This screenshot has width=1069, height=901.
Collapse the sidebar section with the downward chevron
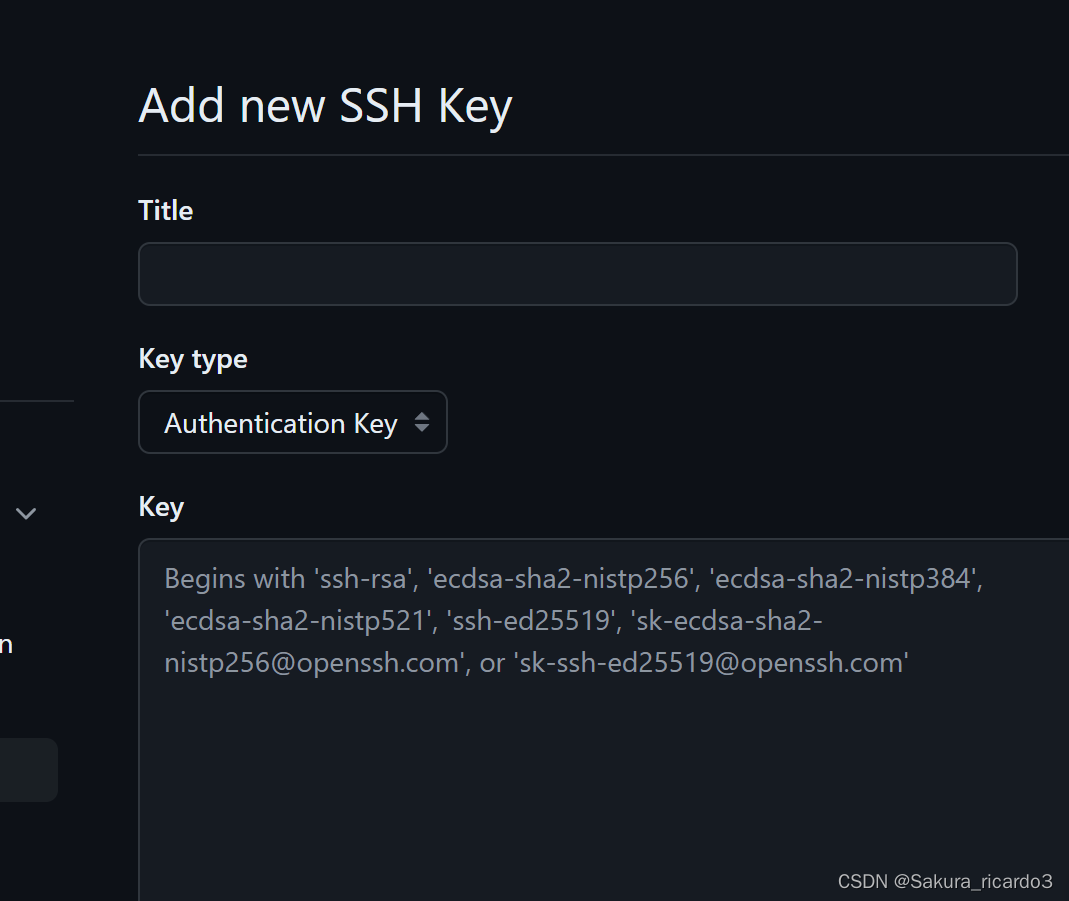25,513
